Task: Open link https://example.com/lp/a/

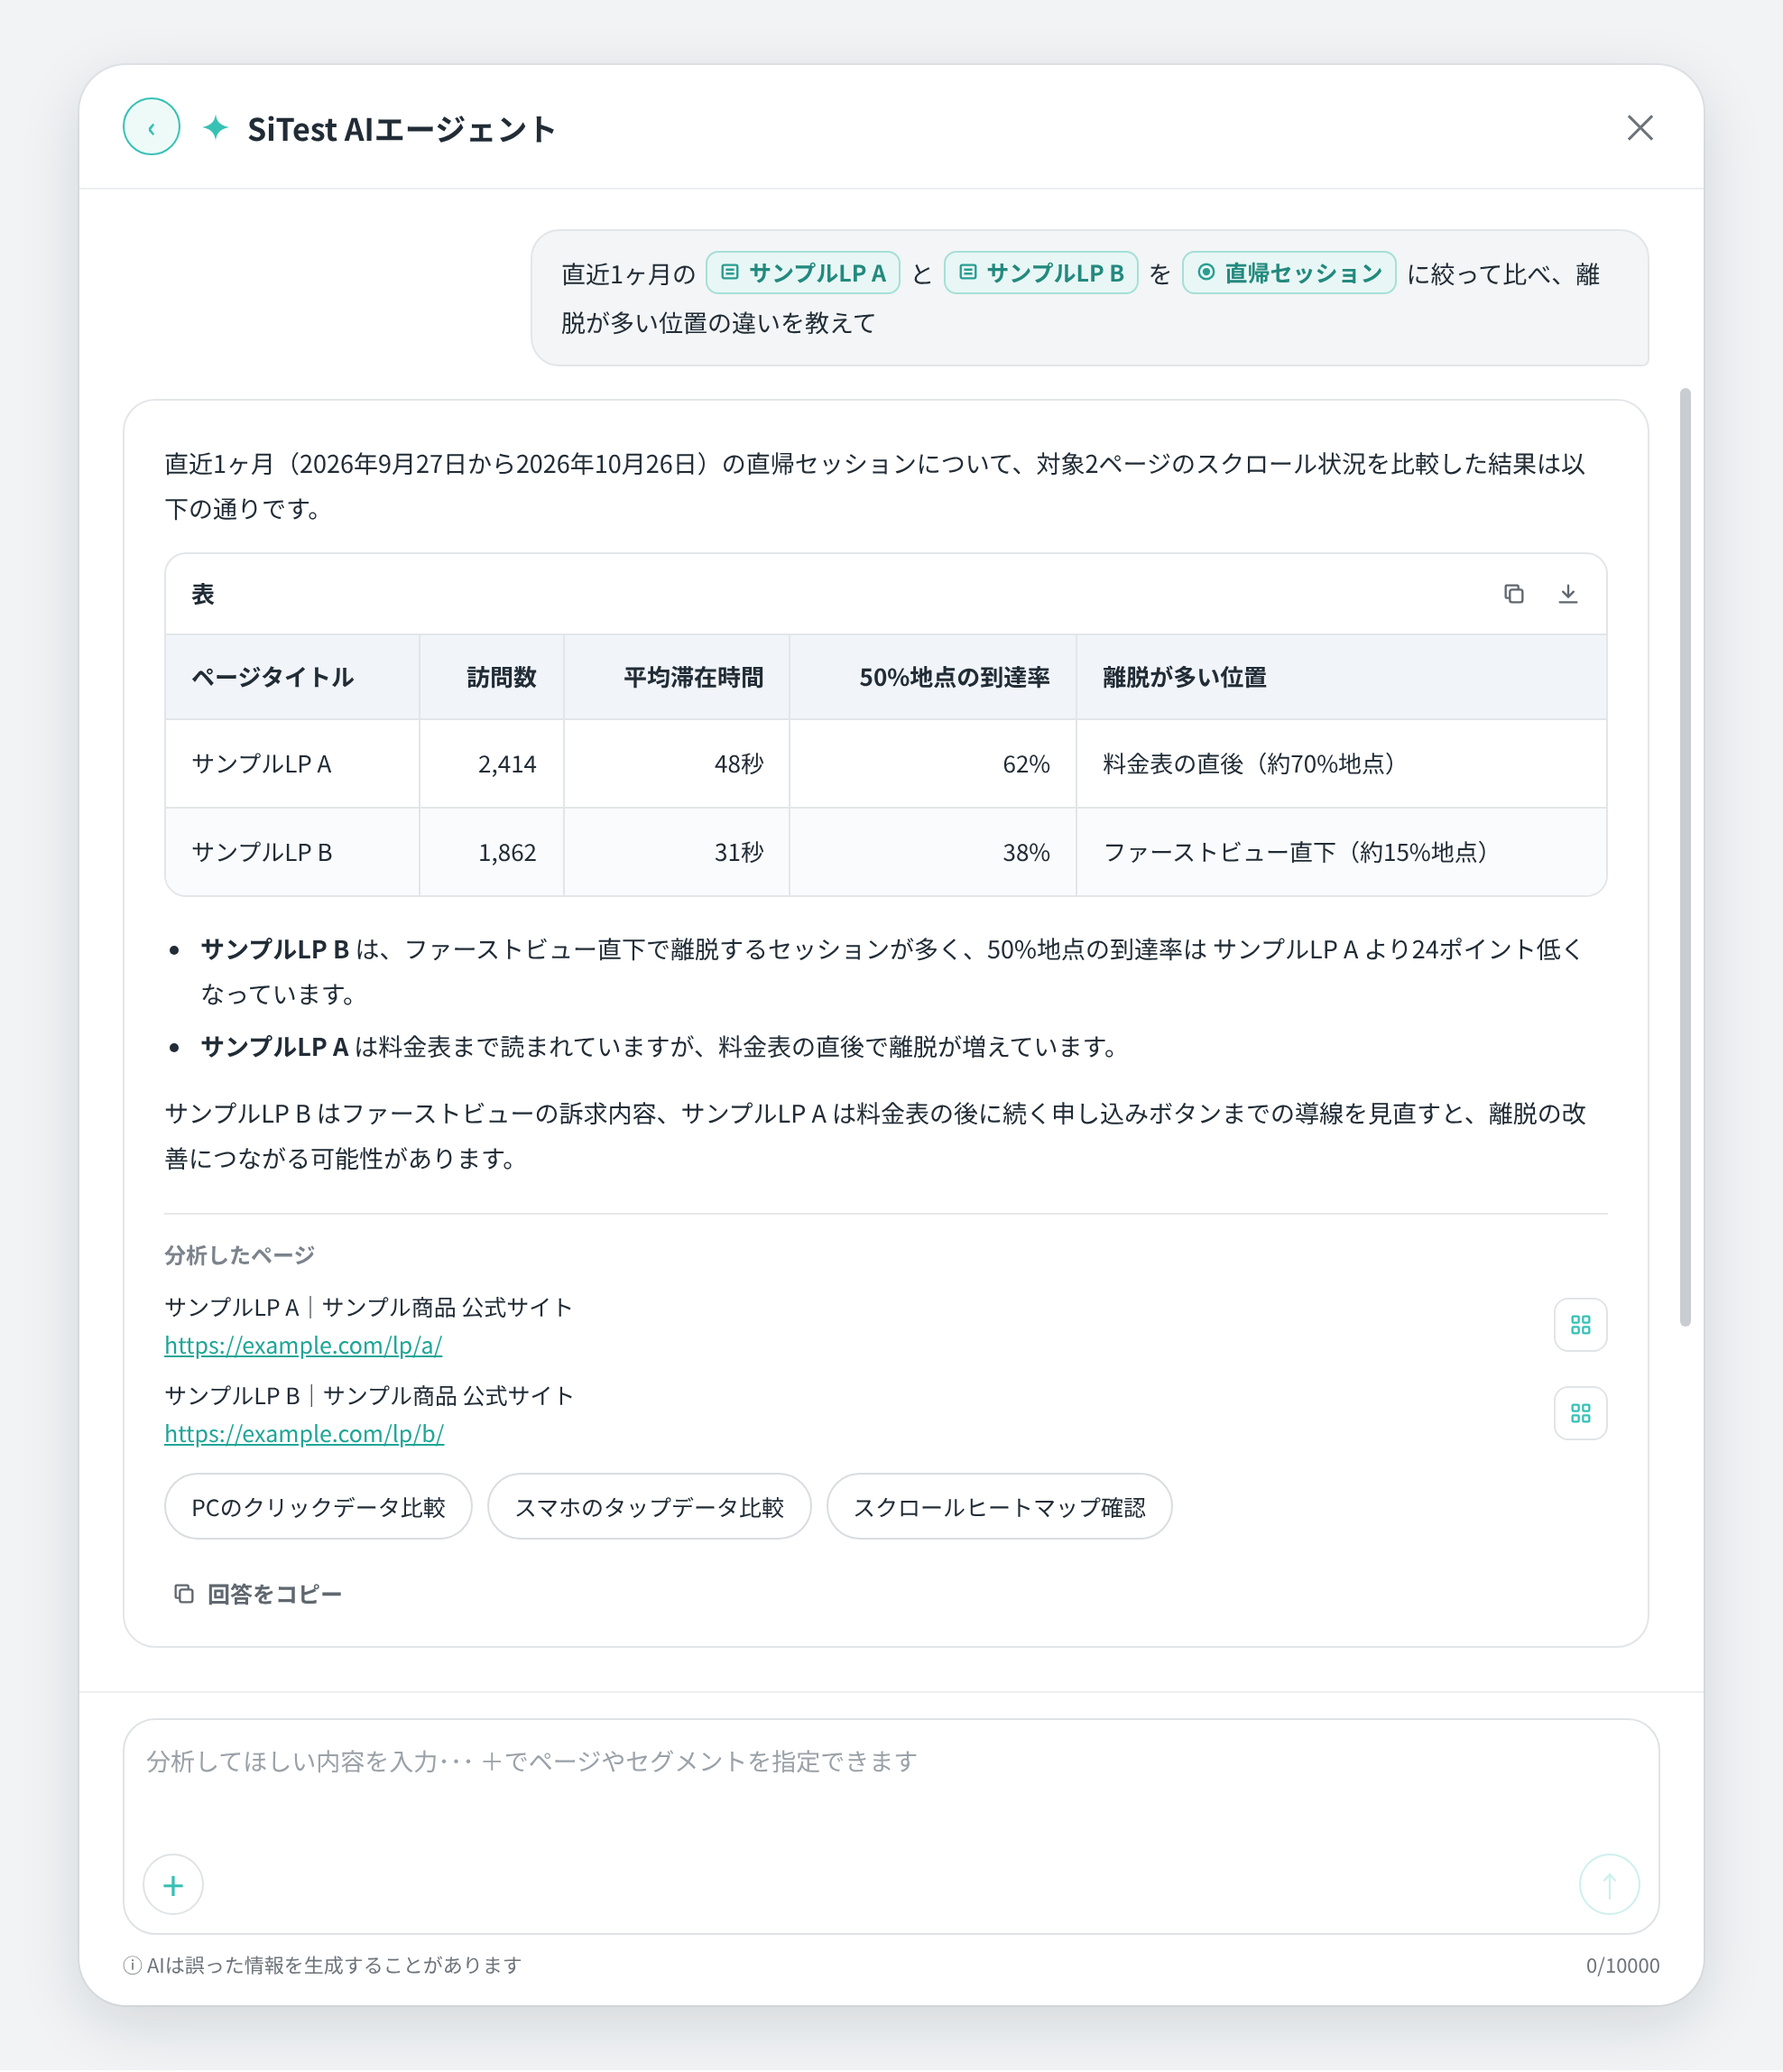Action: [x=303, y=1346]
